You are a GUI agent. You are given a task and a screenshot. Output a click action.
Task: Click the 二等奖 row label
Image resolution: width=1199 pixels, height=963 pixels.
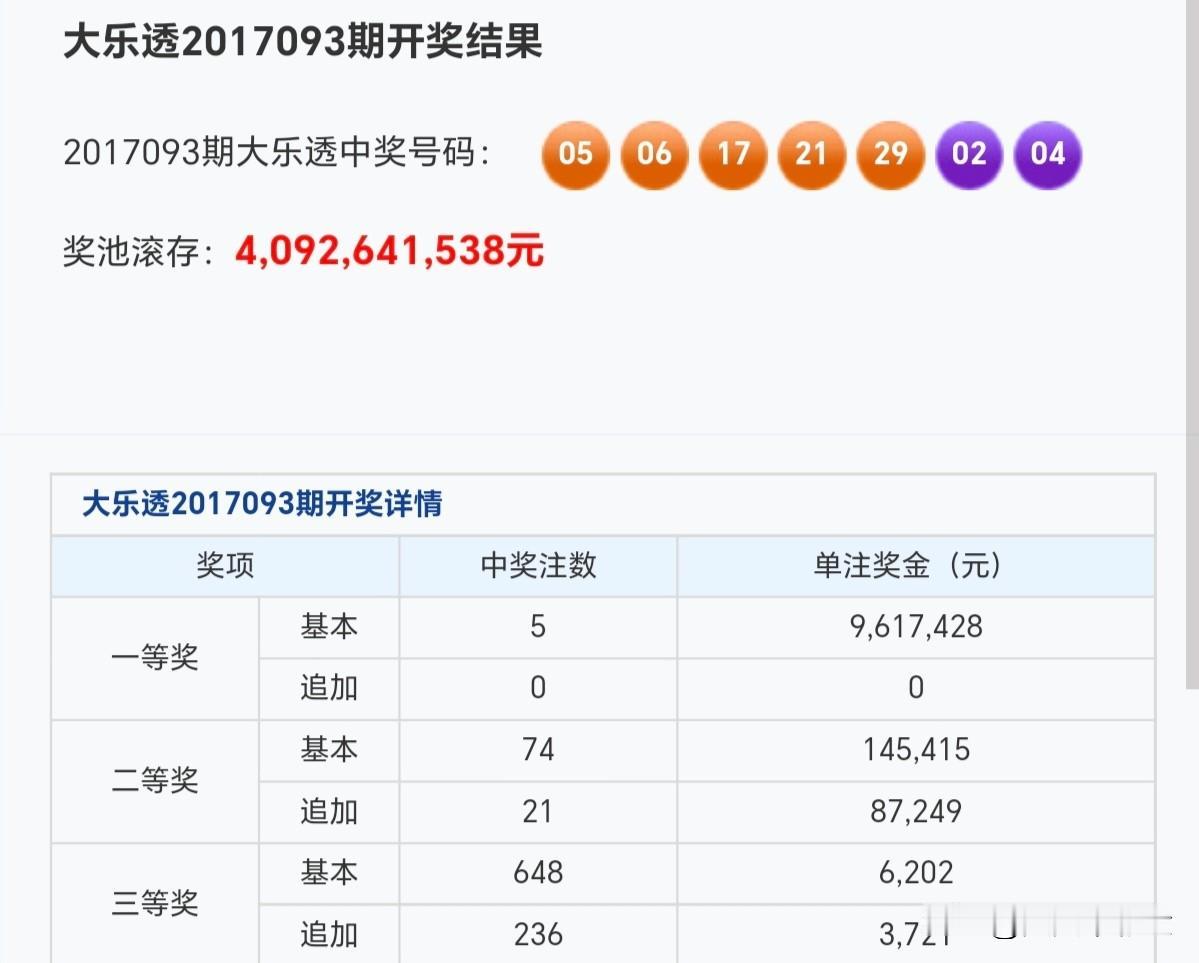[154, 782]
